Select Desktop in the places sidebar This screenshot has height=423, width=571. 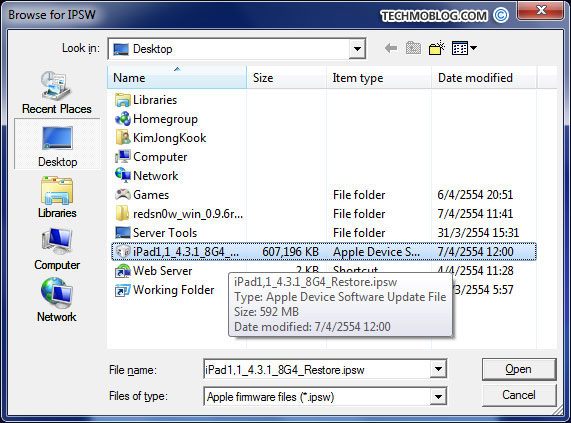[x=57, y=145]
